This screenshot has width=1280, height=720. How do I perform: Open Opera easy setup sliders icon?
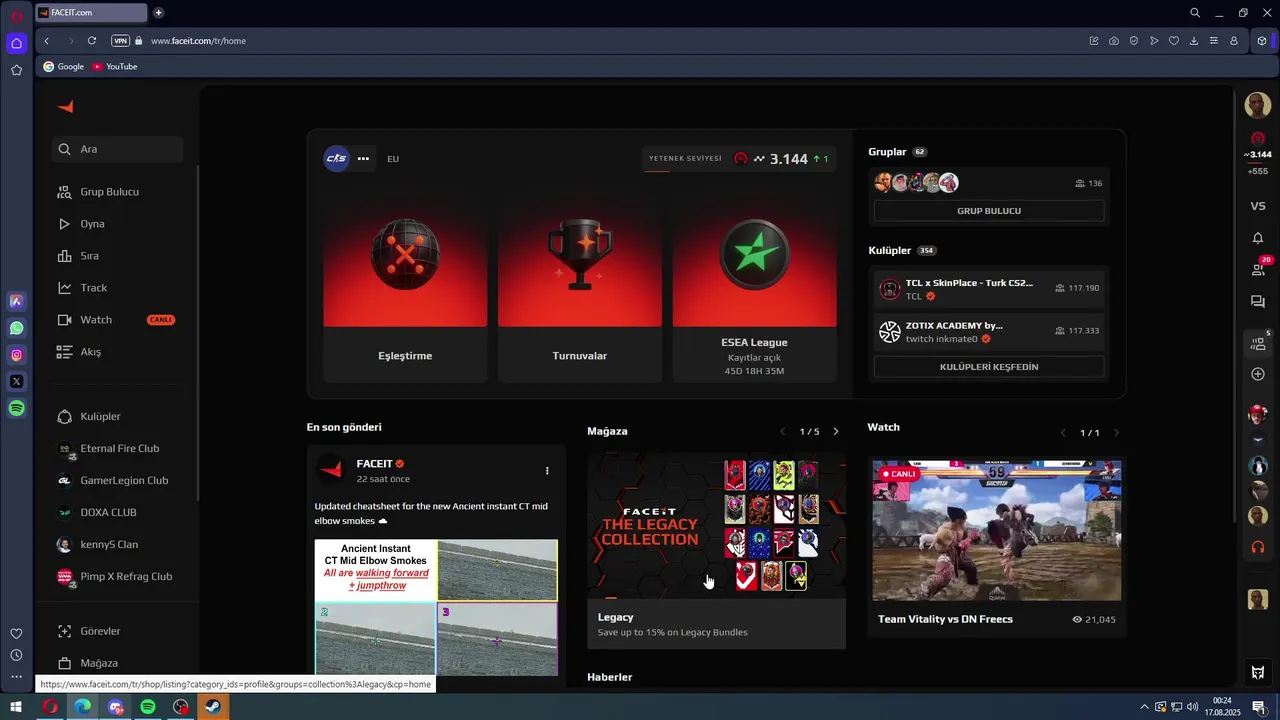point(1214,41)
